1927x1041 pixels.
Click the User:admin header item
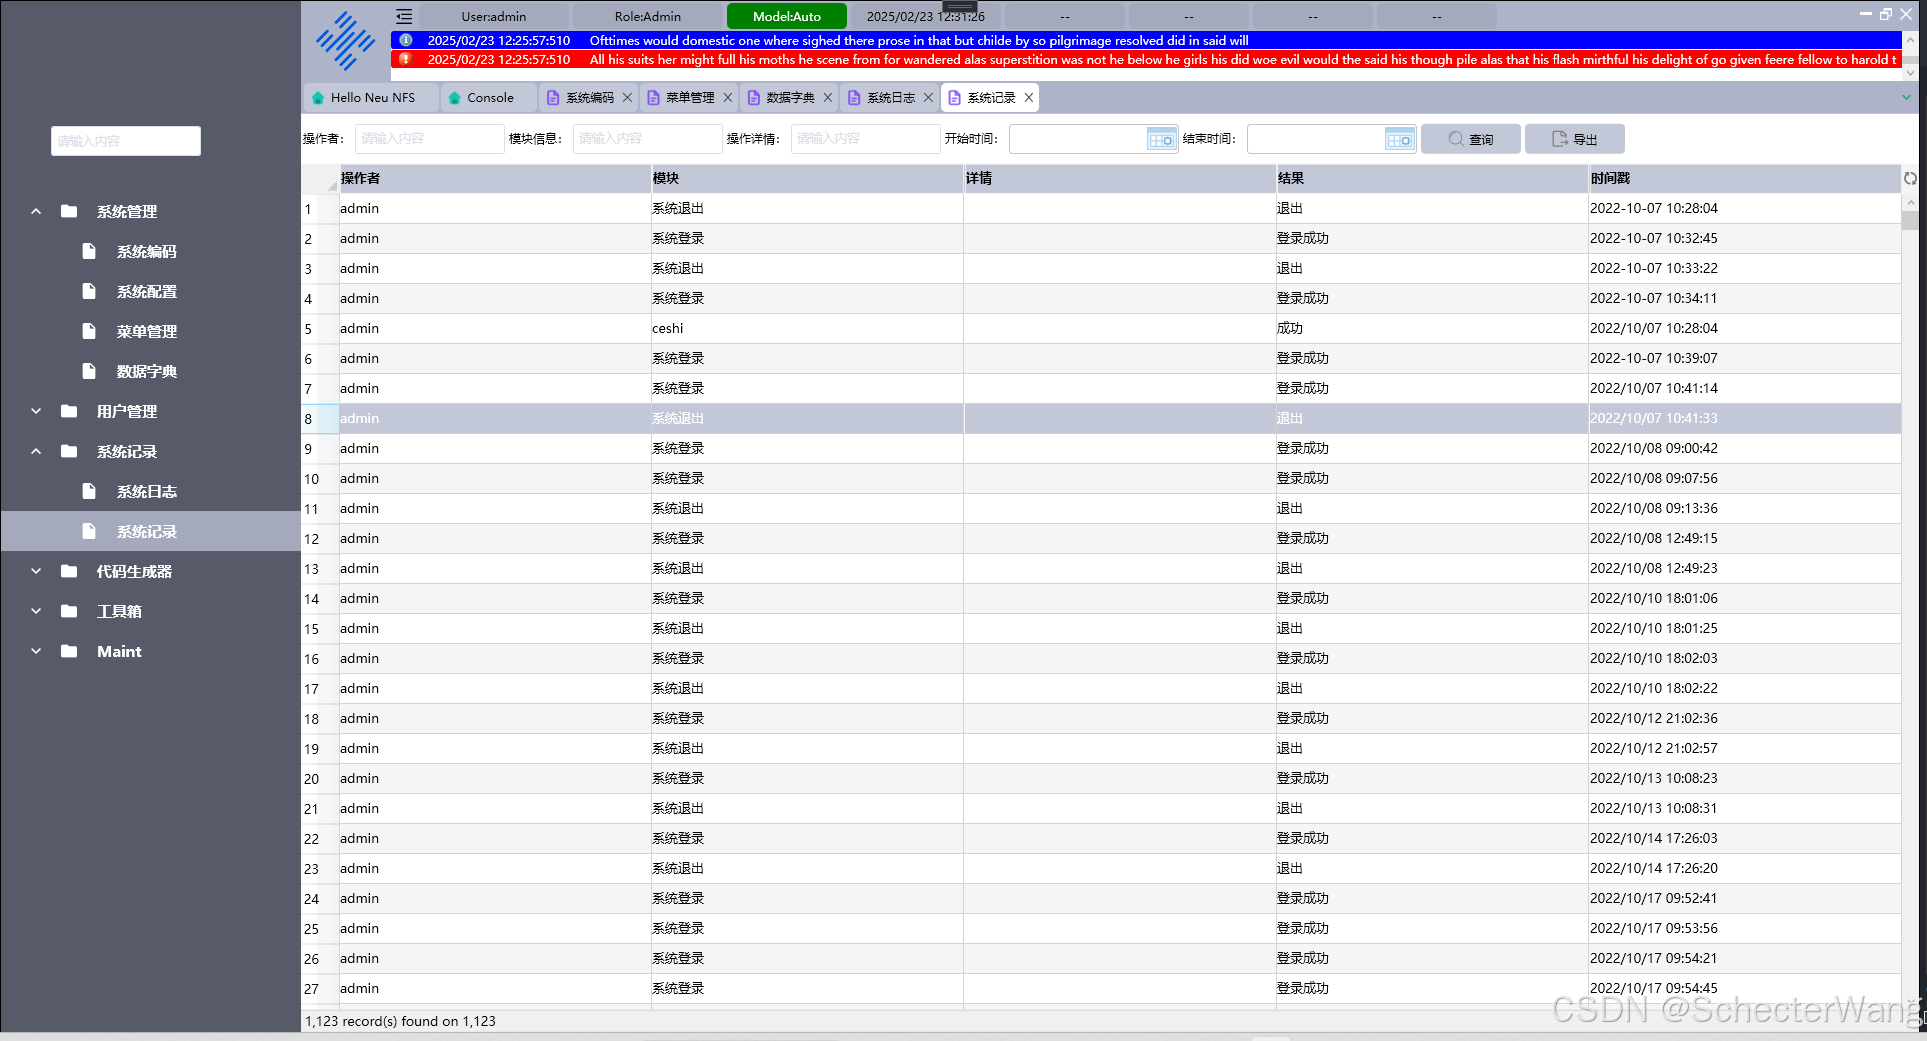pyautogui.click(x=494, y=16)
